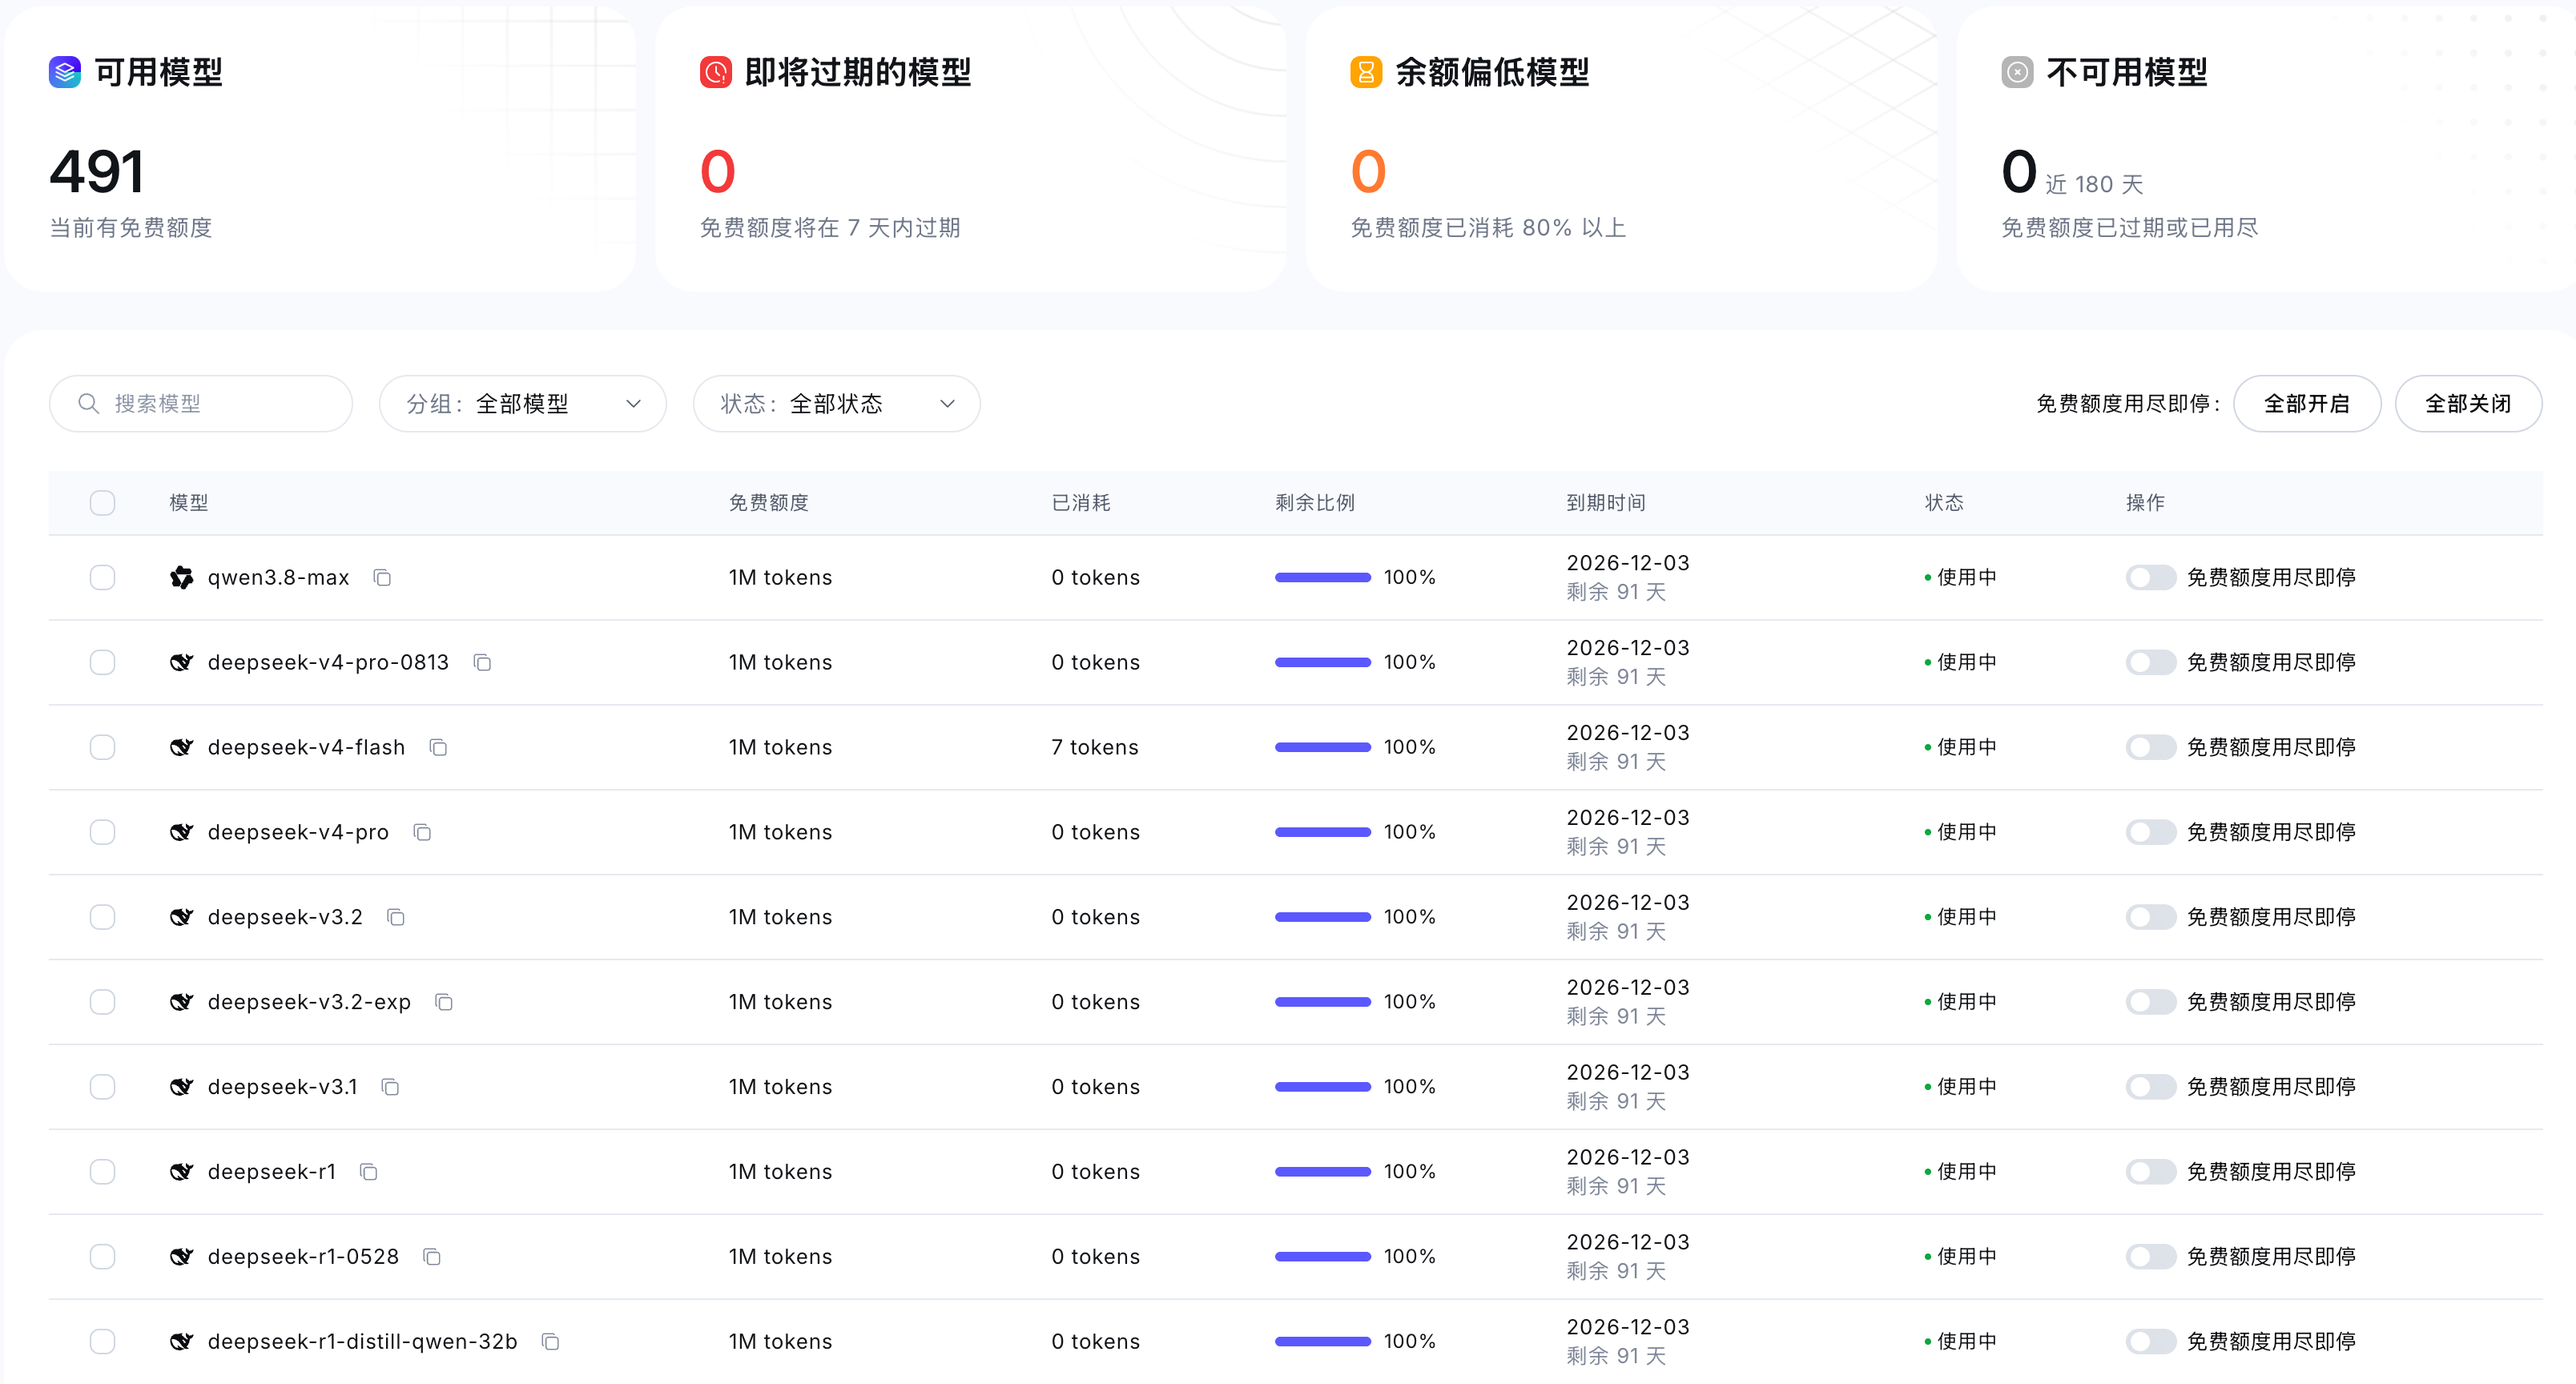The width and height of the screenshot is (2576, 1384).
Task: Click the deepseek-r1-0528 remaining quota progress bar
Action: coord(1322,1257)
